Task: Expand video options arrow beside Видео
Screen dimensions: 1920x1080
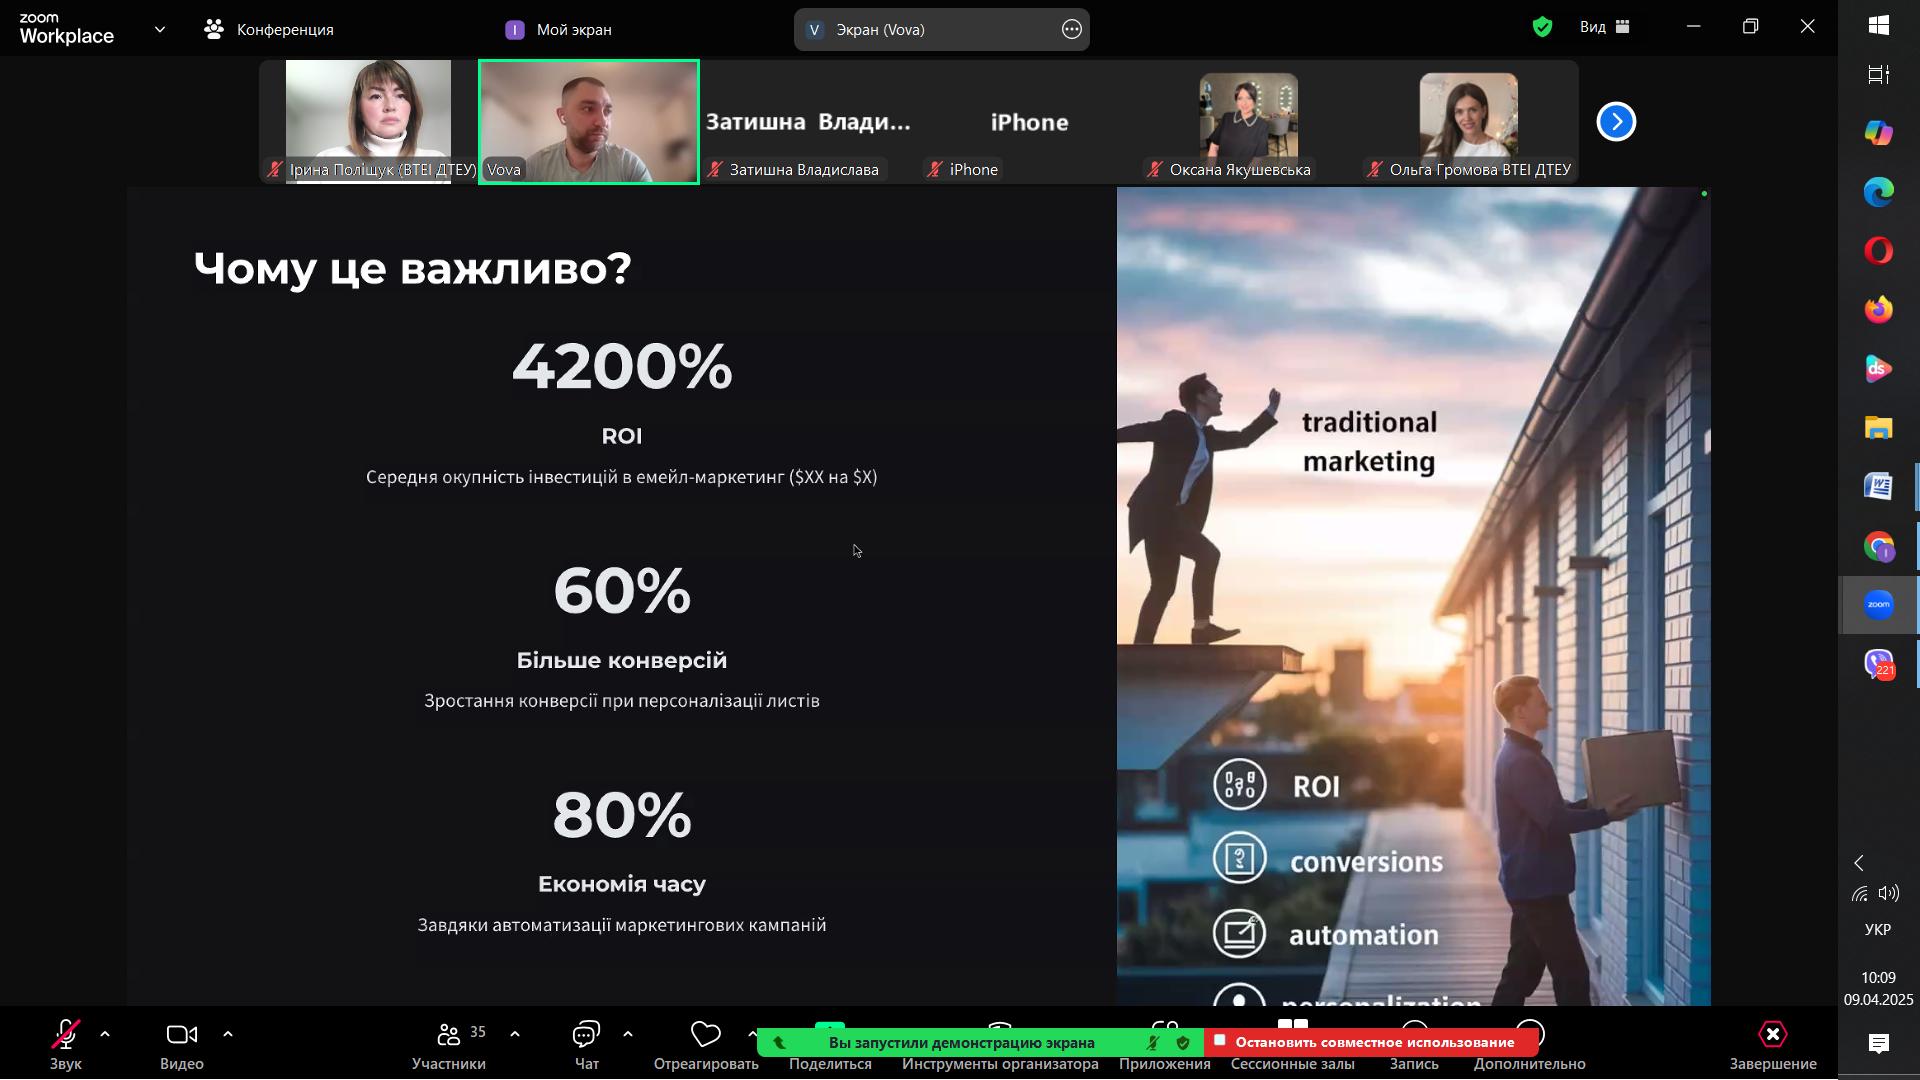Action: click(x=228, y=1035)
